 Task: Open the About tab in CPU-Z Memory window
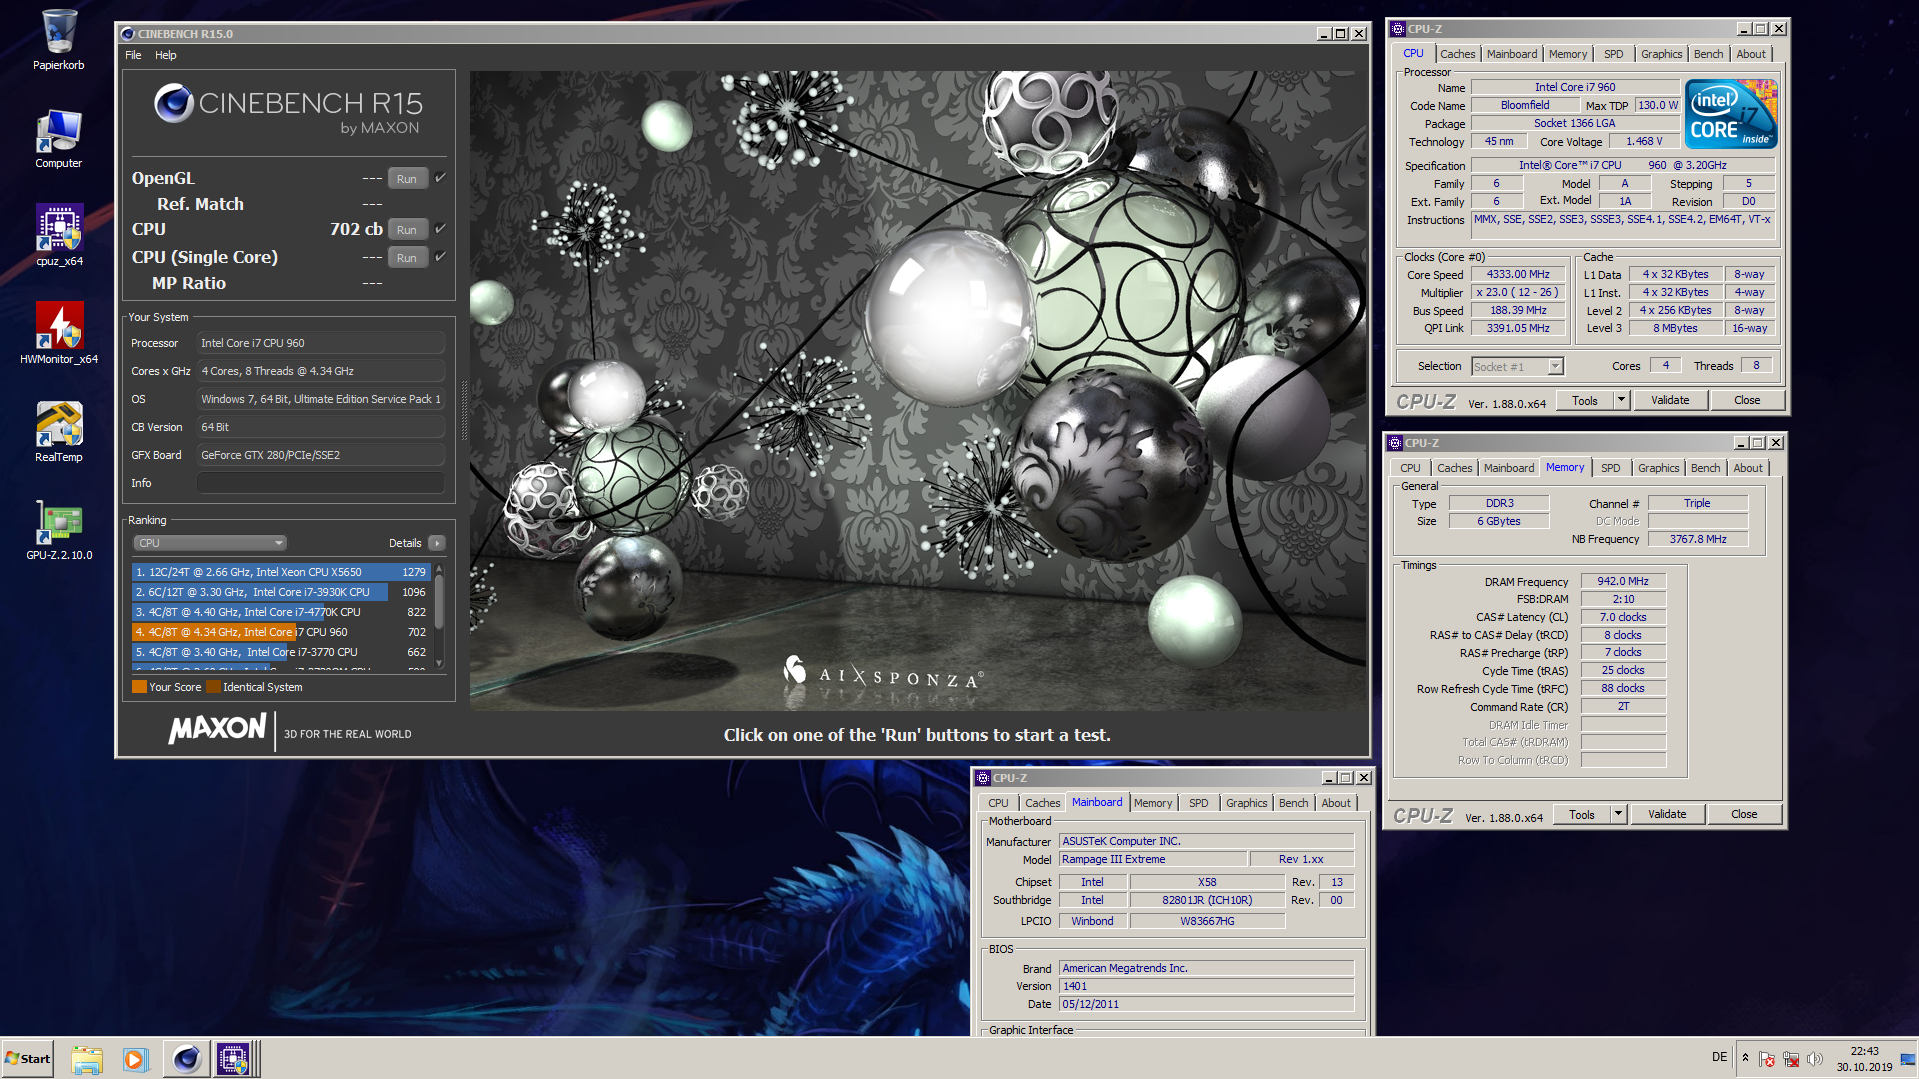[x=1748, y=468]
